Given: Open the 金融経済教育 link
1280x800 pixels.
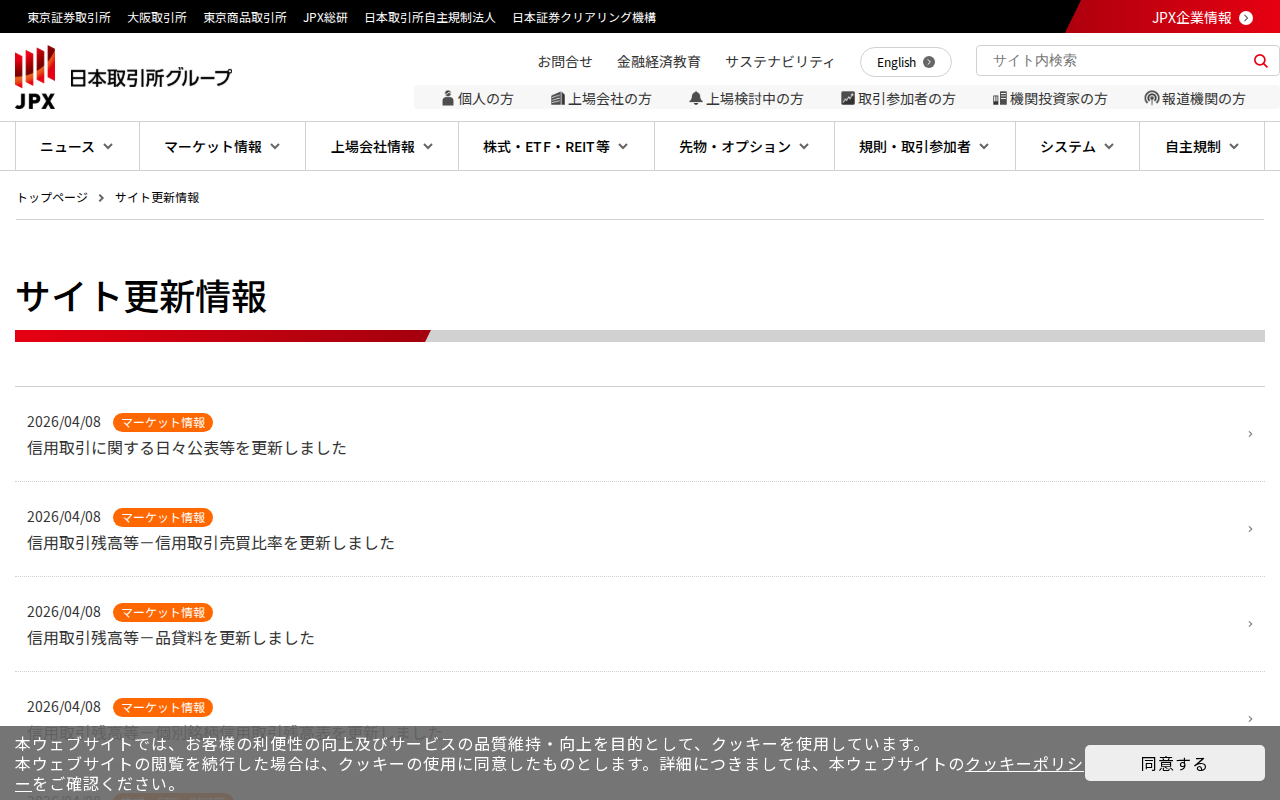Looking at the screenshot, I should point(659,62).
